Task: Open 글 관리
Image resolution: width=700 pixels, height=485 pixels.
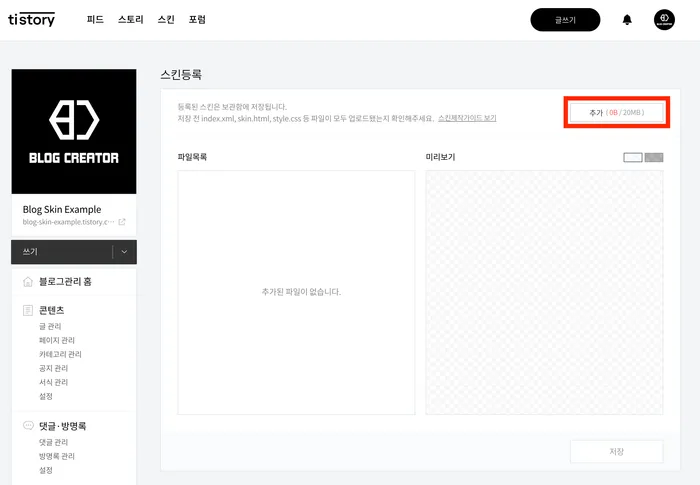Action: pyautogui.click(x=50, y=326)
